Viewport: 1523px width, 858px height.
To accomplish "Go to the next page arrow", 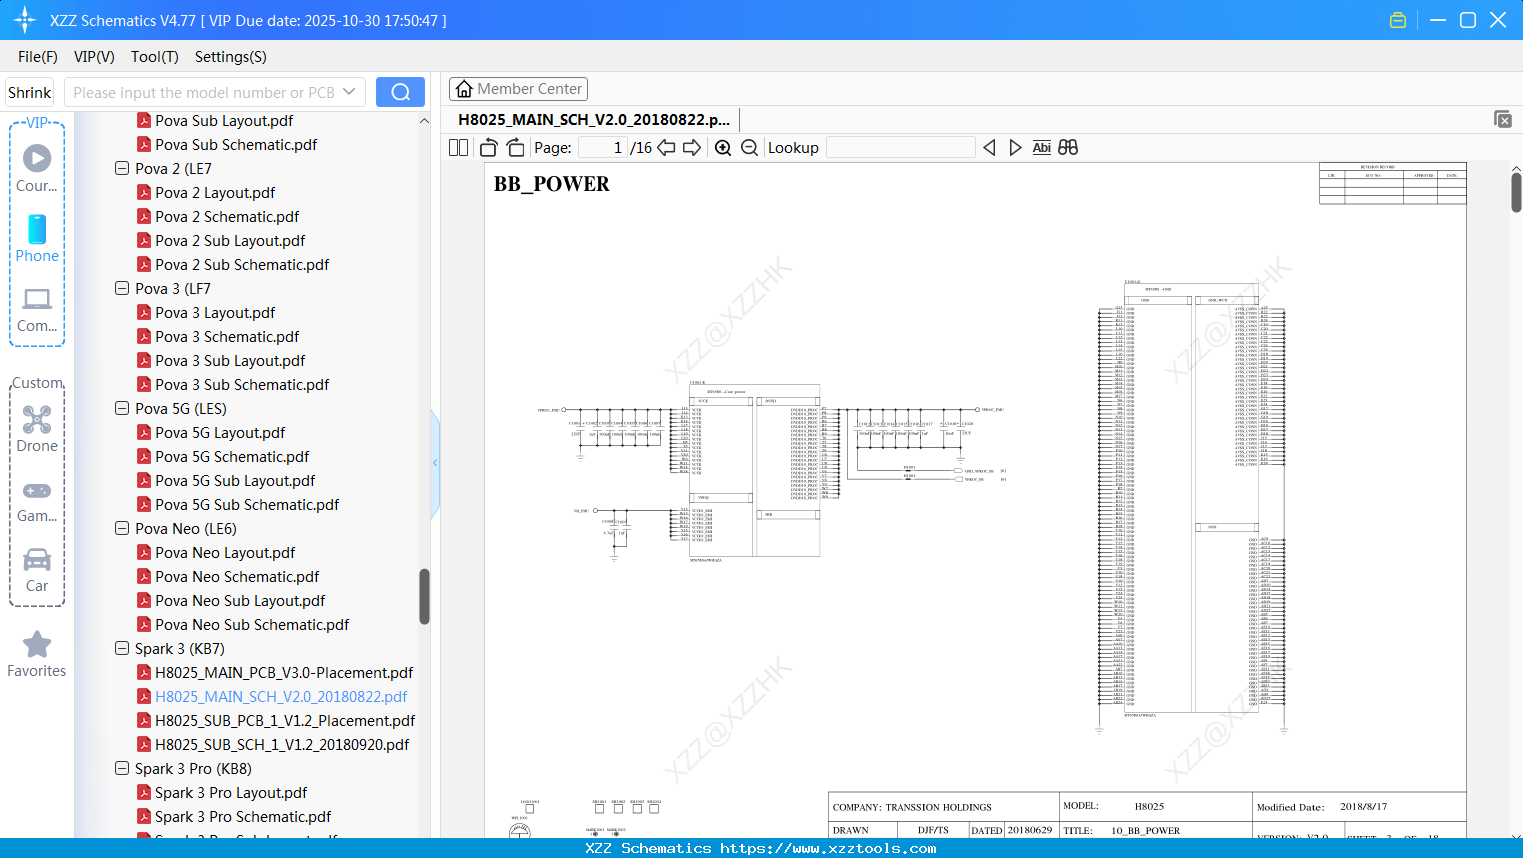I will coord(692,148).
